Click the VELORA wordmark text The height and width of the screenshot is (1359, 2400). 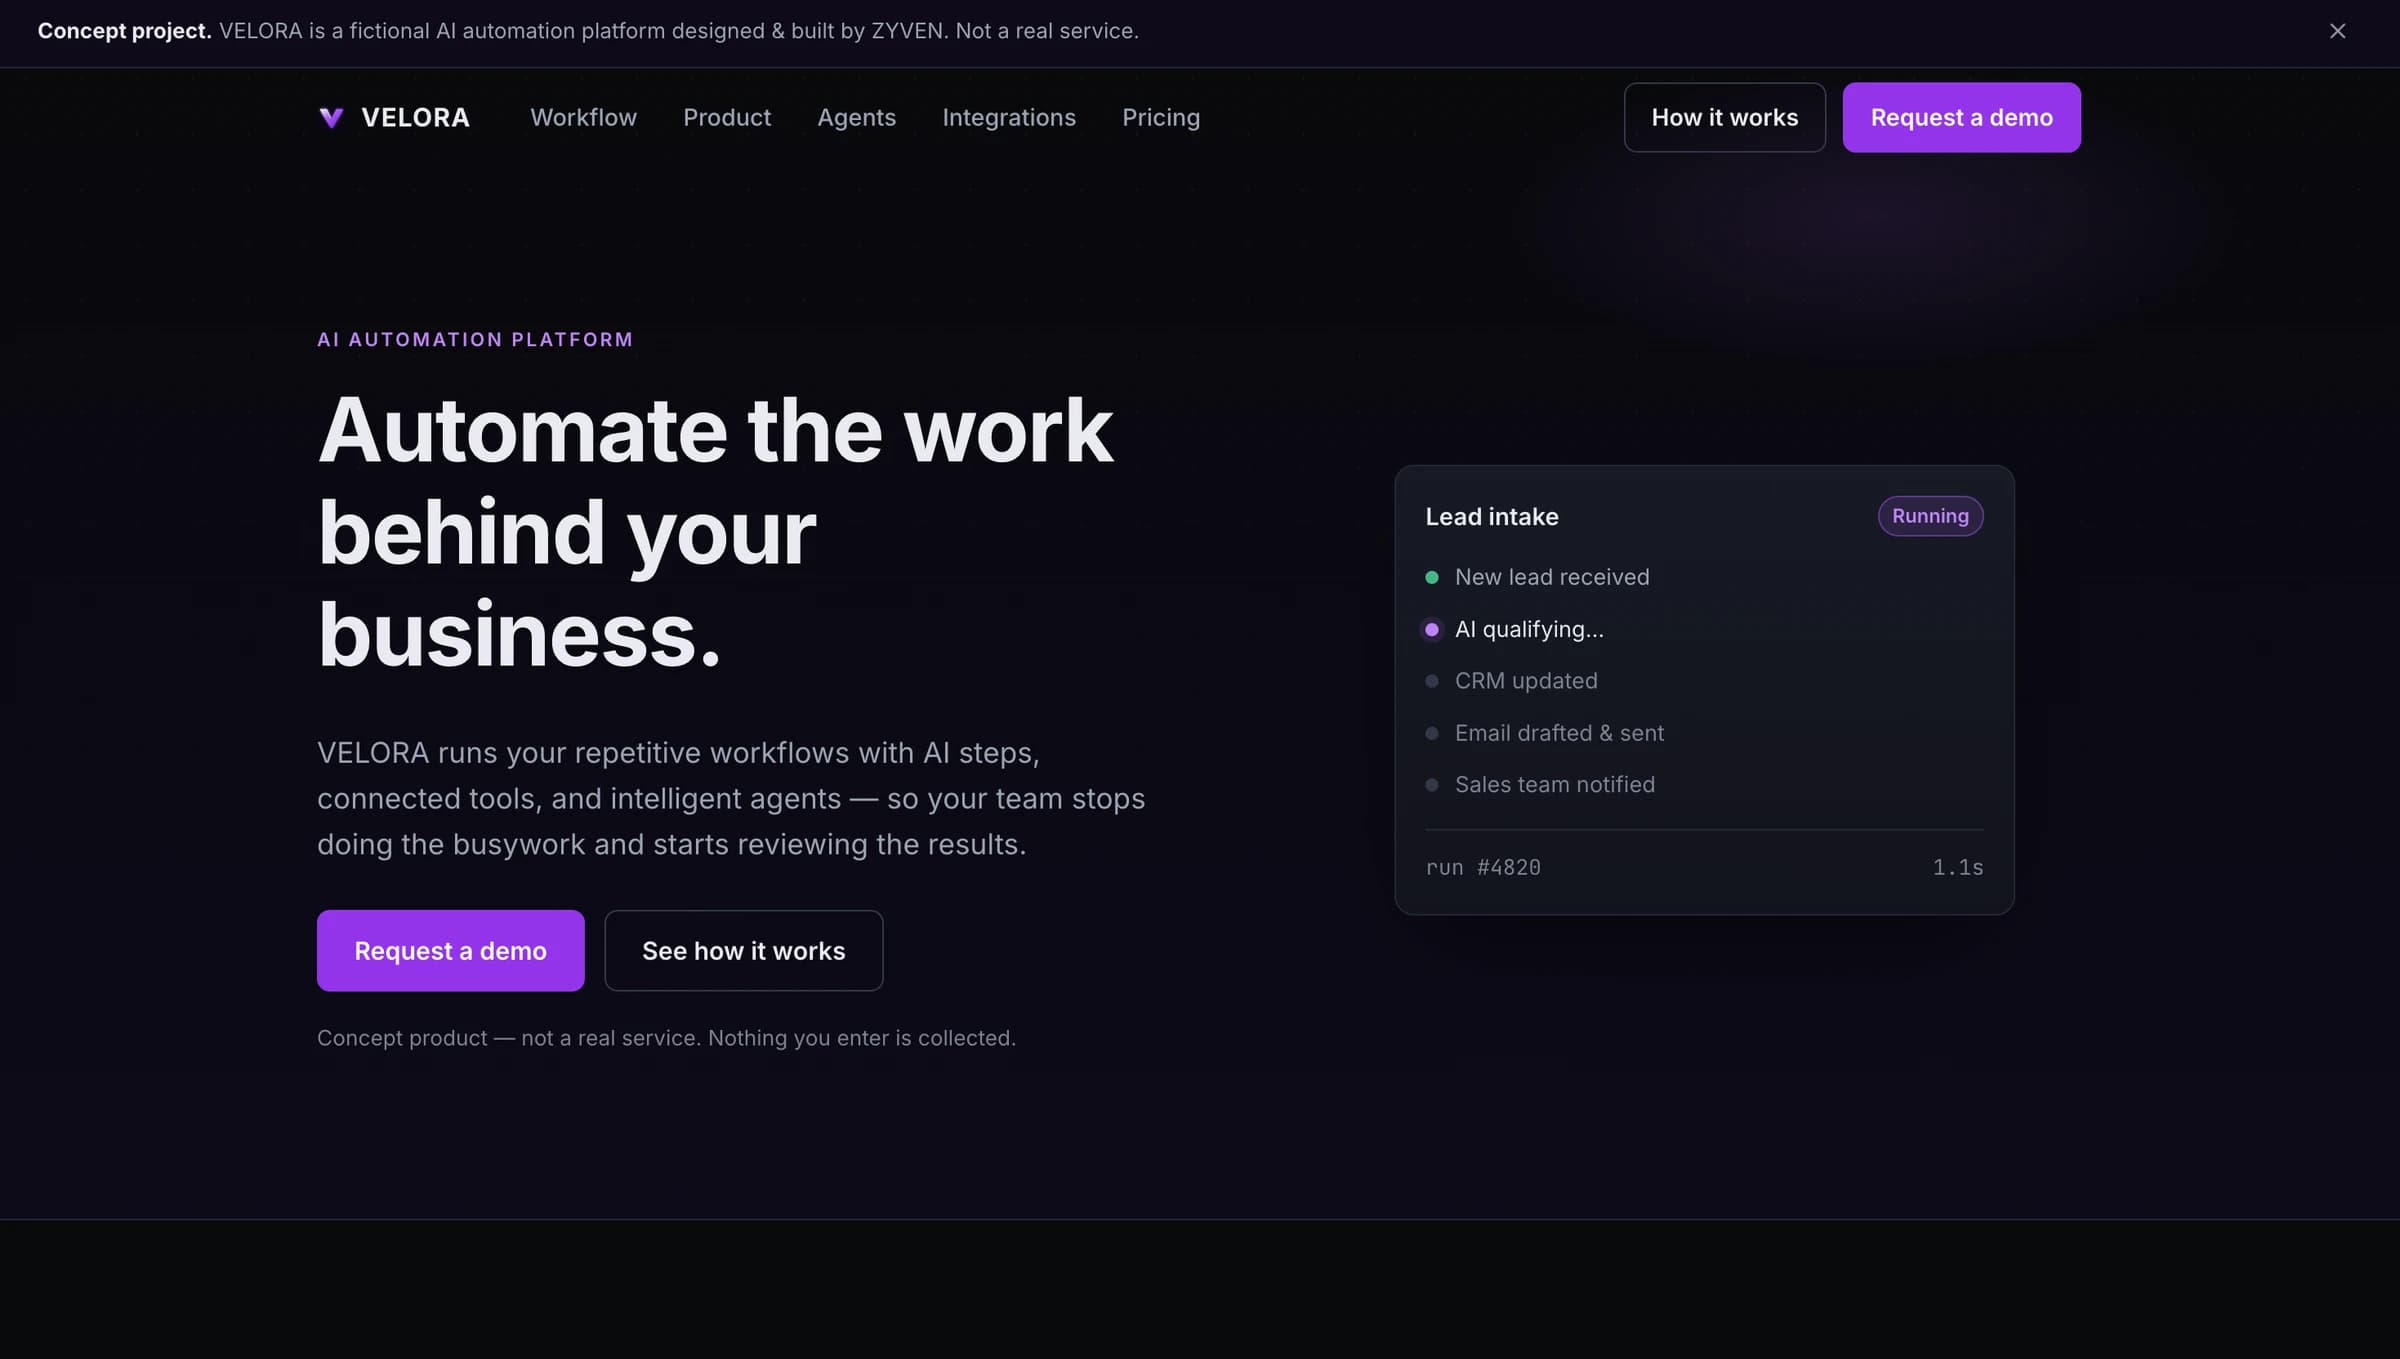(x=415, y=117)
